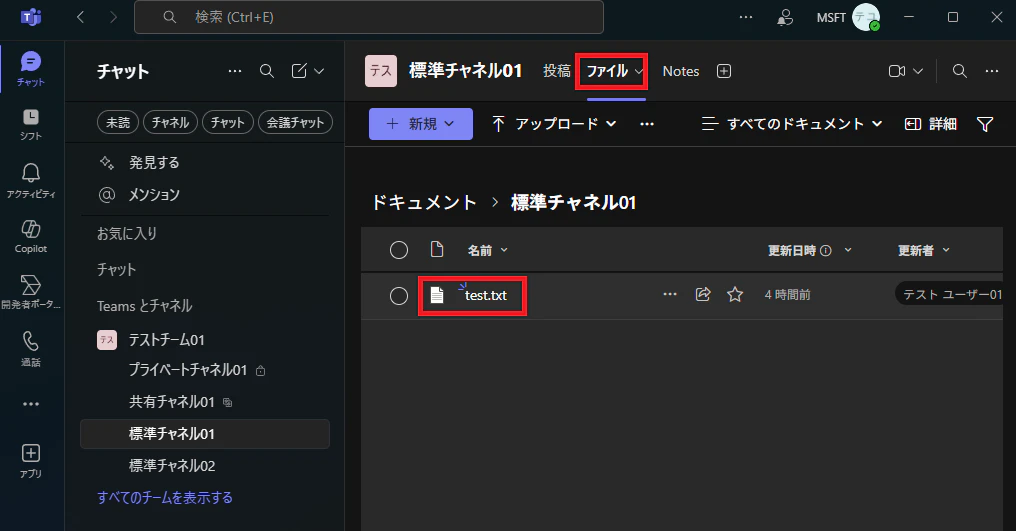Open 共有チャネル01 channel
This screenshot has height=531, width=1016.
[172, 402]
